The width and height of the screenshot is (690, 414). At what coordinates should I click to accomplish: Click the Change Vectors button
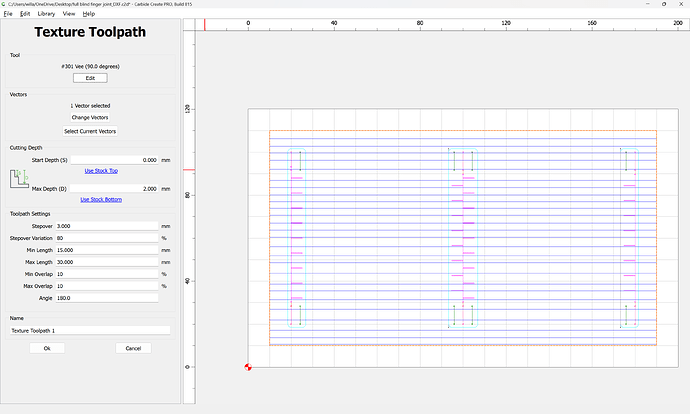[90, 117]
